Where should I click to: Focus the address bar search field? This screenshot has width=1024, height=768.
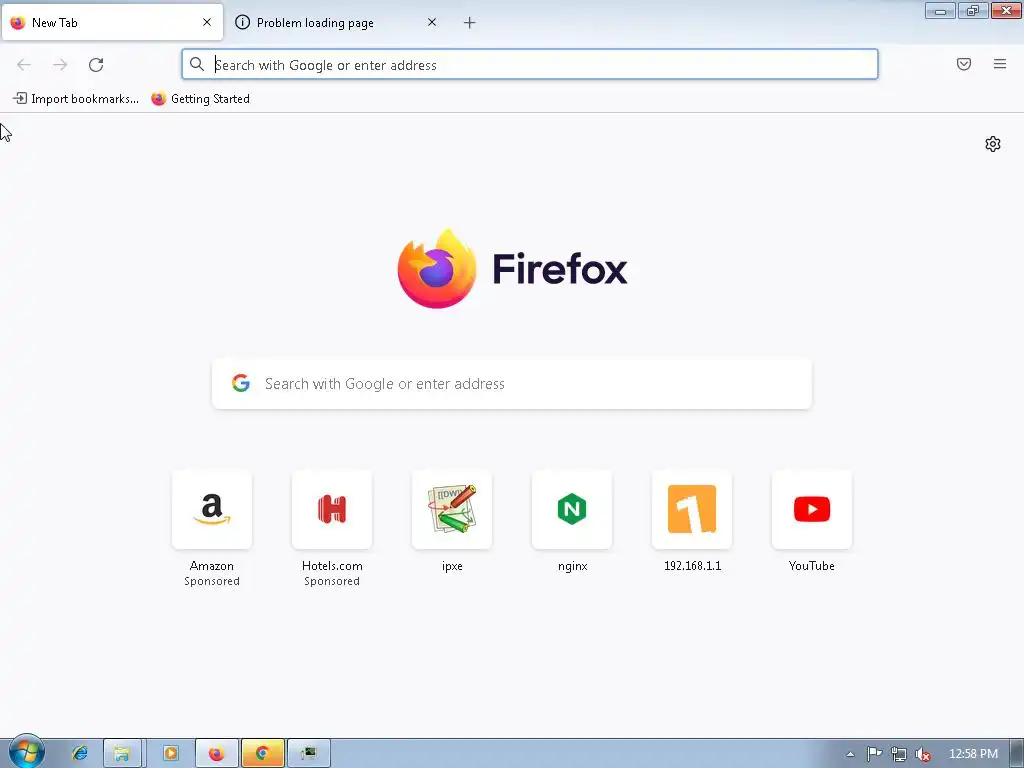tap(530, 65)
